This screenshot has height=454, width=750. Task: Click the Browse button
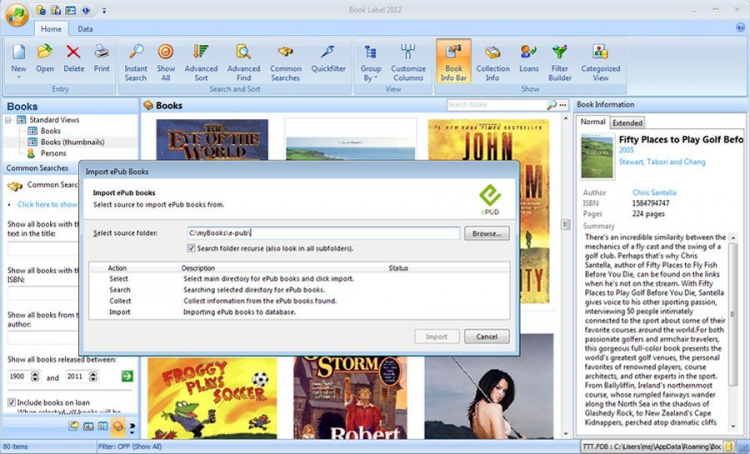(487, 233)
